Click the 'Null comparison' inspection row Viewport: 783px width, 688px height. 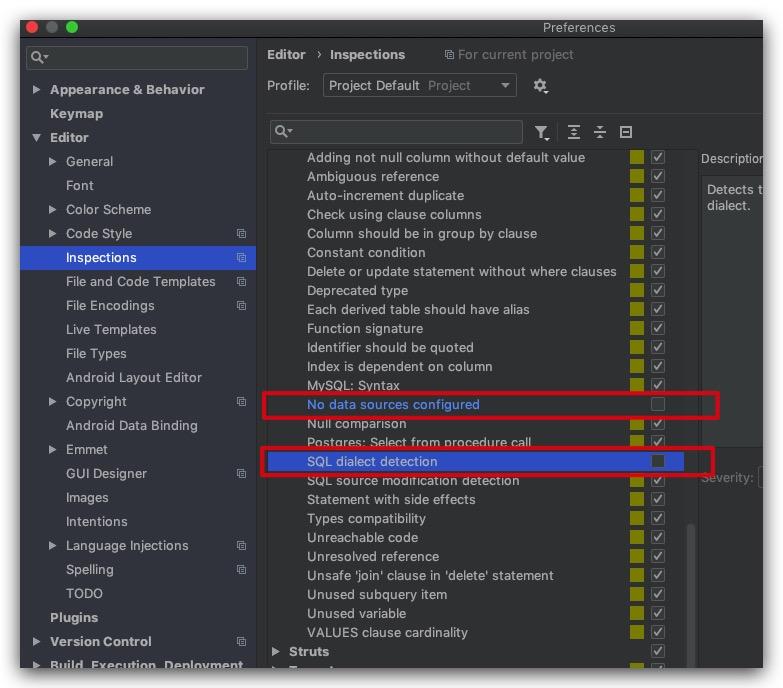pos(356,424)
